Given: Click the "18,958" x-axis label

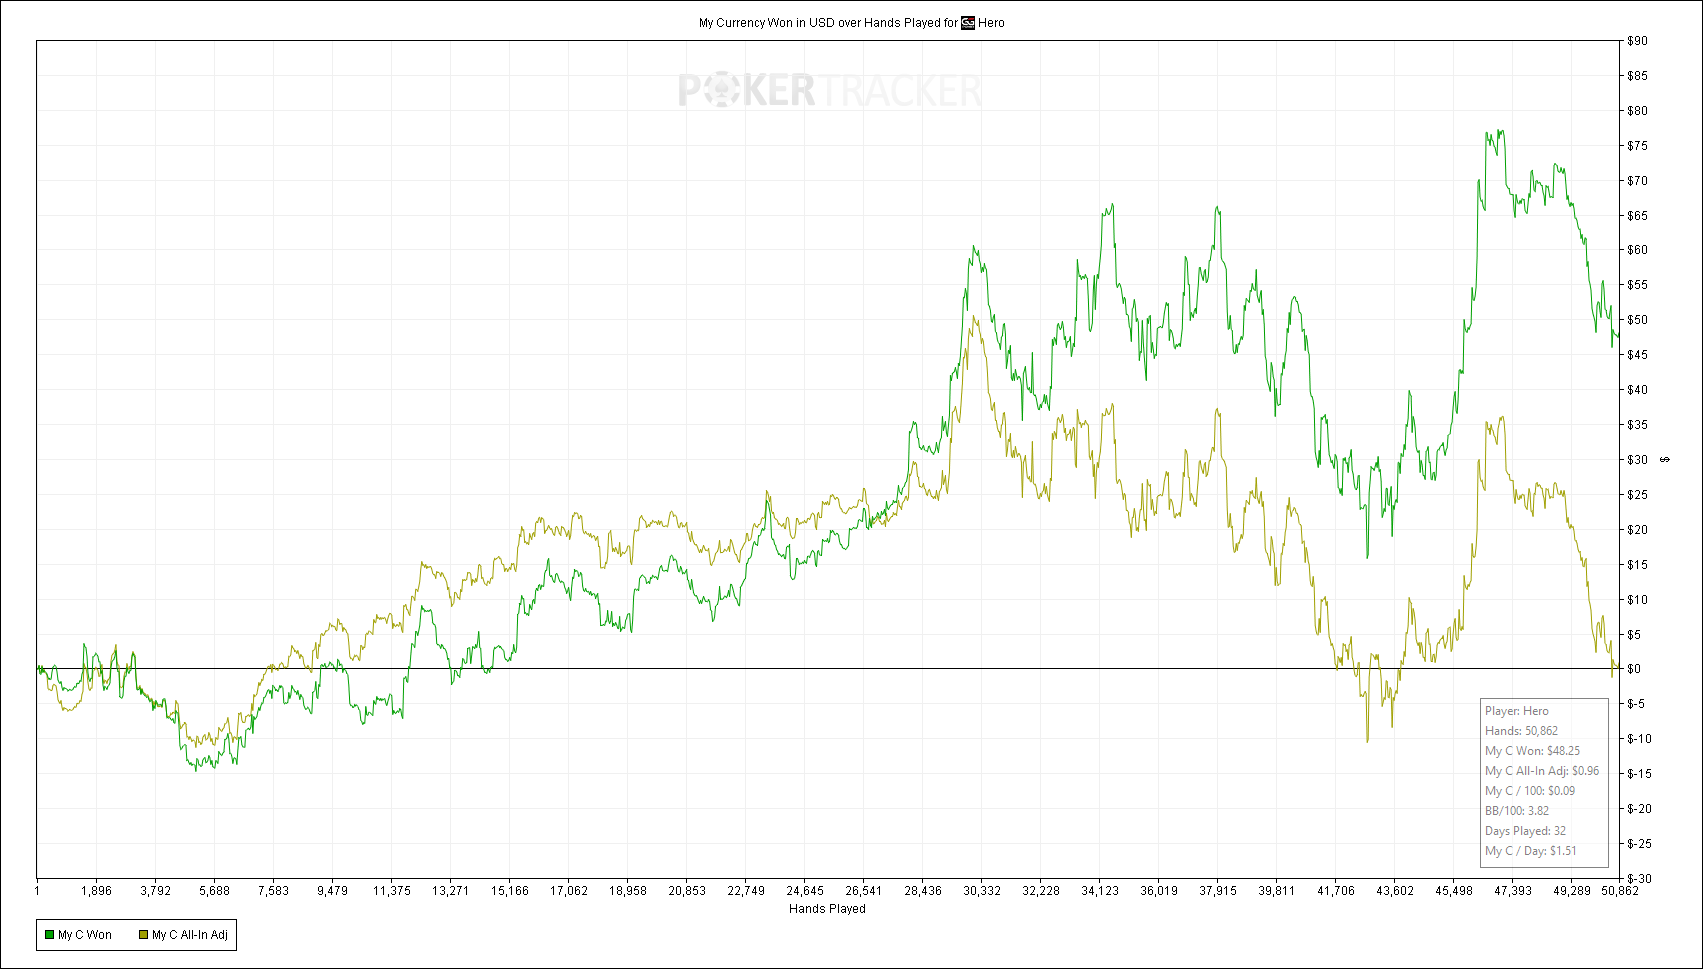Looking at the screenshot, I should (627, 891).
